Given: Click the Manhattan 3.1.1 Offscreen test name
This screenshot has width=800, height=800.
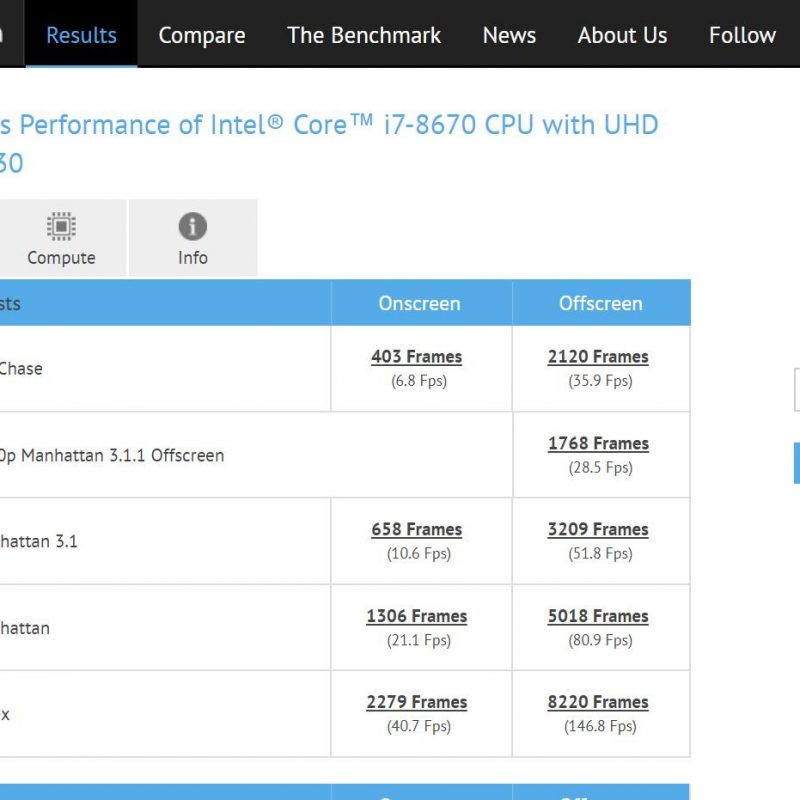Looking at the screenshot, I should click(x=112, y=456).
